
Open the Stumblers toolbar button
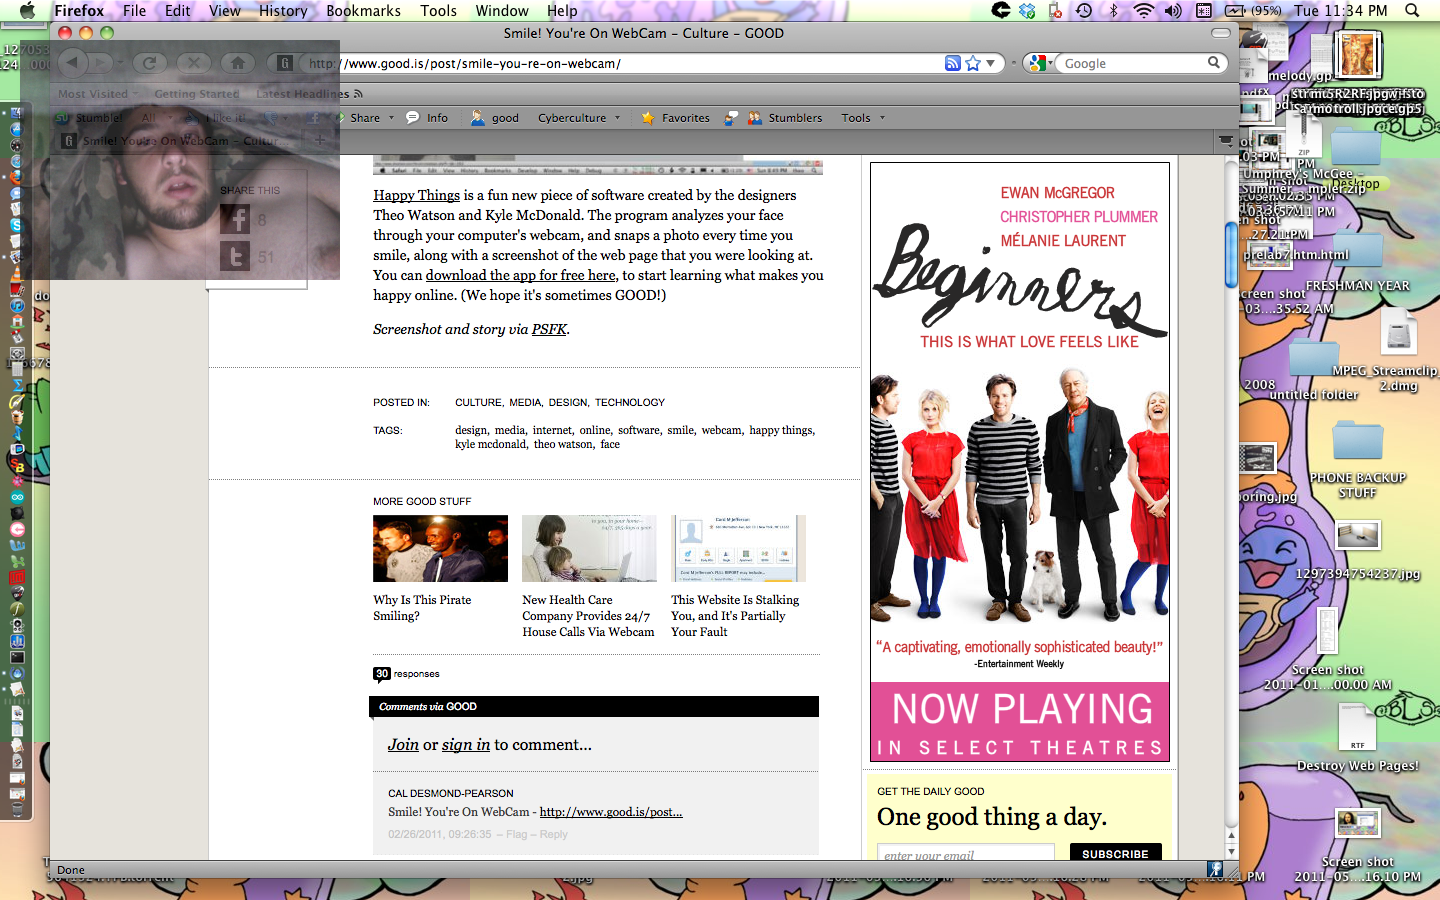(x=784, y=118)
